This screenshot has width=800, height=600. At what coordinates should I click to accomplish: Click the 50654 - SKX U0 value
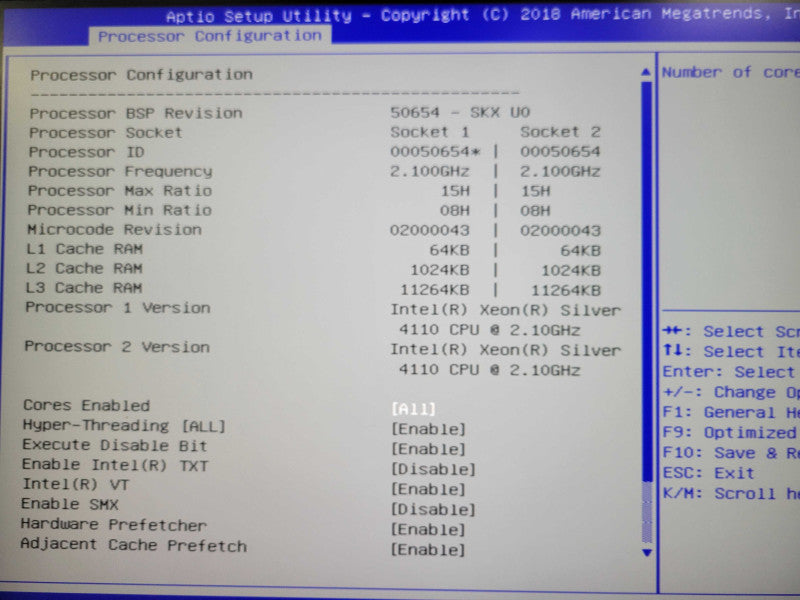pyautogui.click(x=460, y=112)
